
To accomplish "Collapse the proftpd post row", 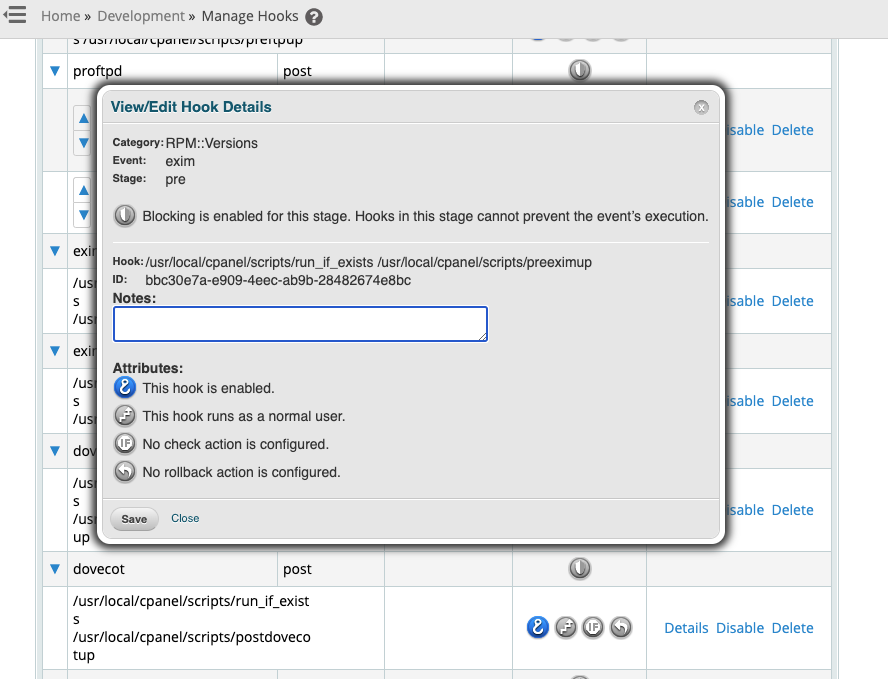I will click(55, 71).
